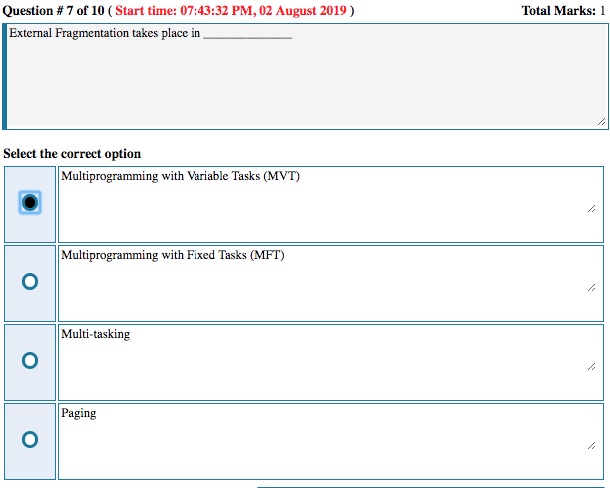This screenshot has width=610, height=488.
Task: Grab the resize grip on MVT option box
Action: coord(592,209)
